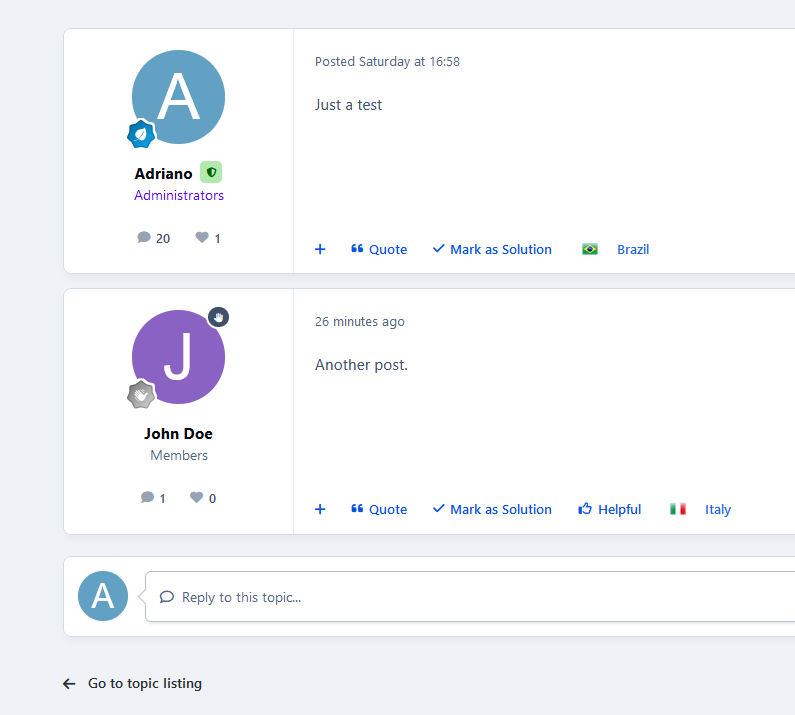Viewport: 795px width, 715px height.
Task: Toggle multiquote plus on Adriano's post
Action: click(320, 249)
